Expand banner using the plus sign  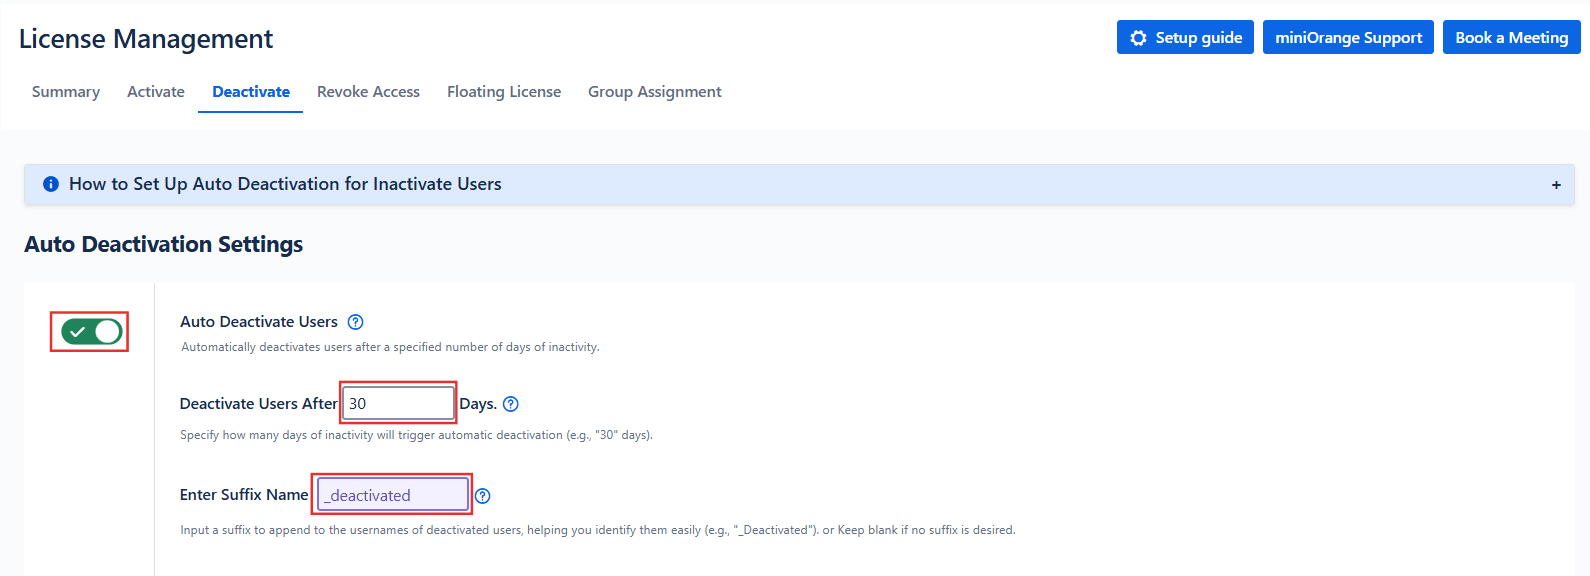pyautogui.click(x=1556, y=185)
